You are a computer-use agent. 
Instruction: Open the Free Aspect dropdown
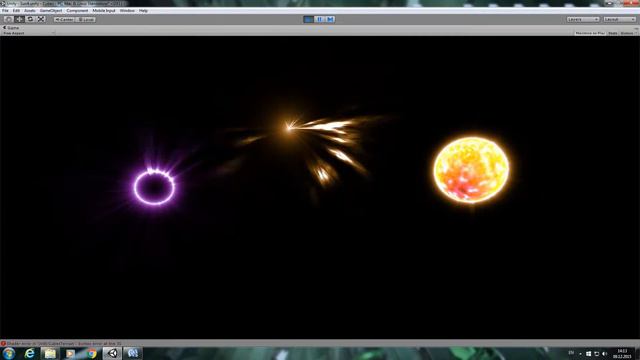(28, 33)
